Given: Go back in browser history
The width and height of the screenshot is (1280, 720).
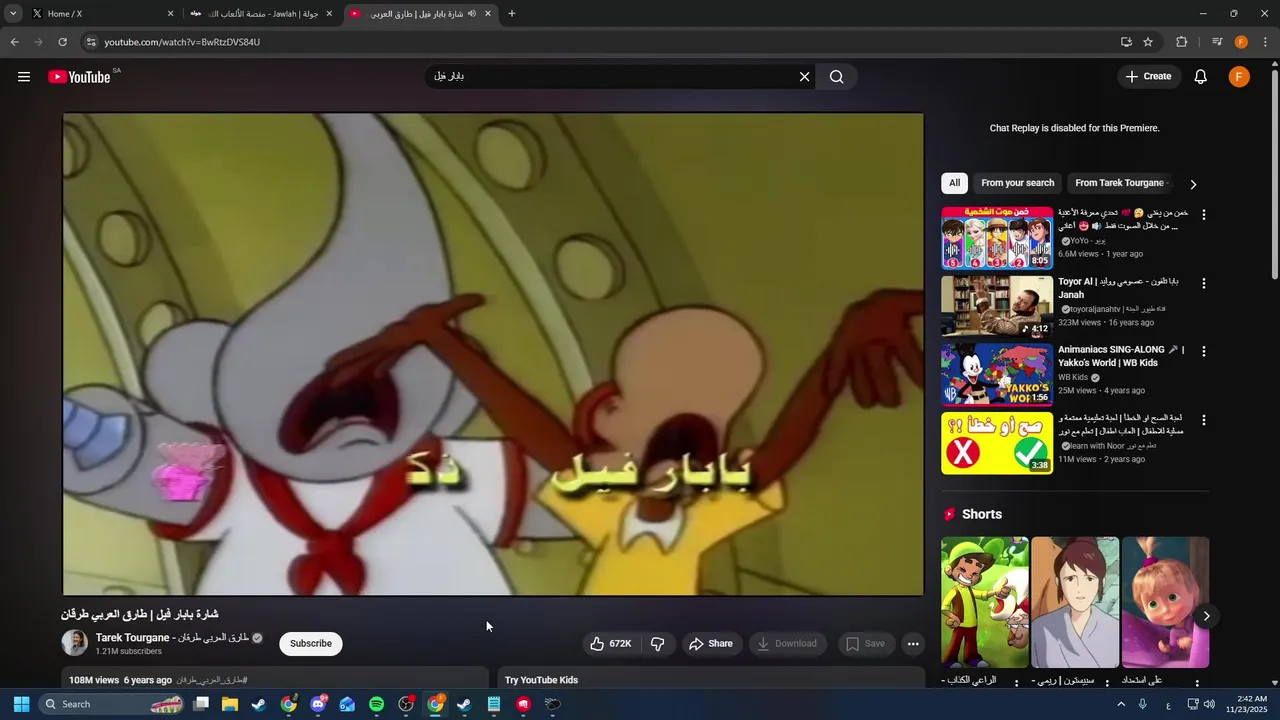Looking at the screenshot, I should [14, 42].
